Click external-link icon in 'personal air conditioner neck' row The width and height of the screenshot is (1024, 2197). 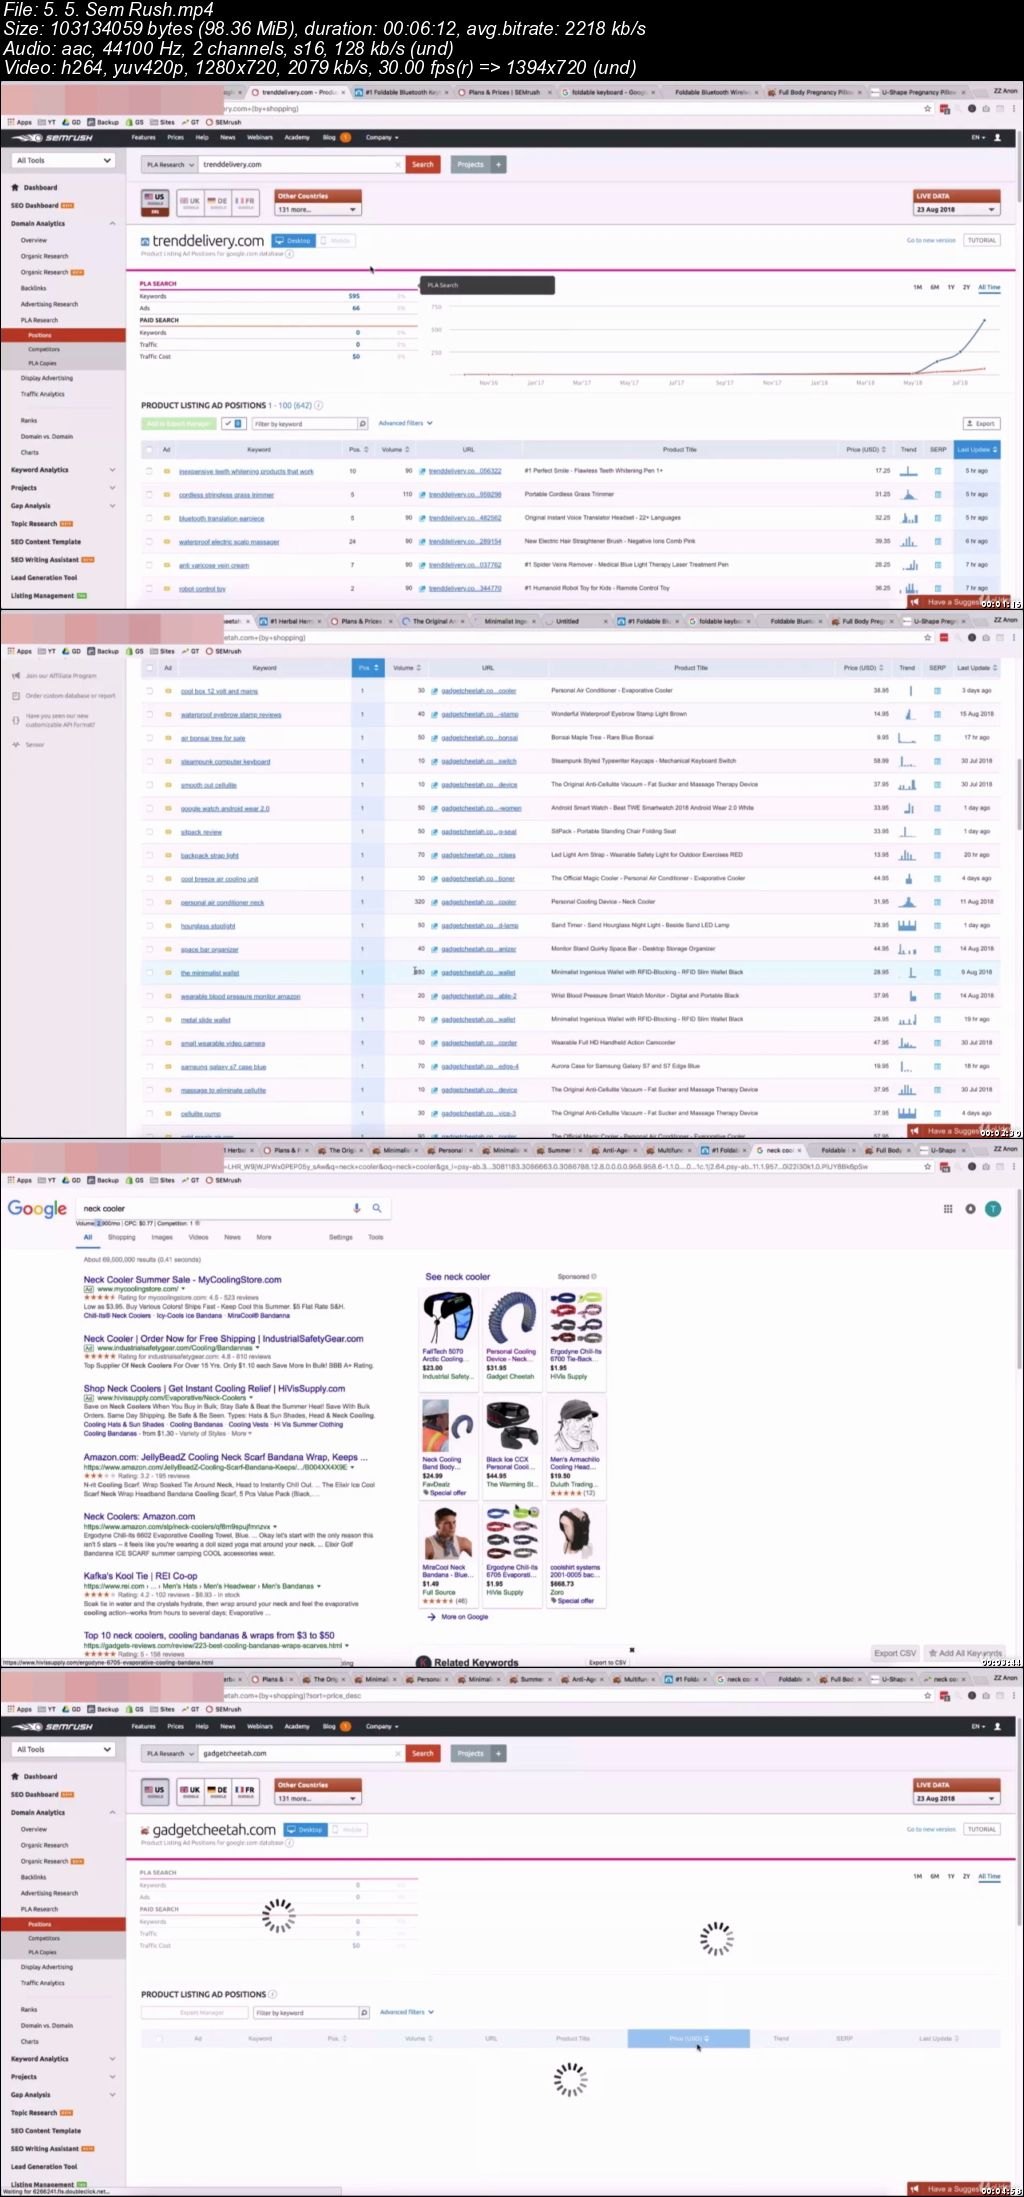tap(435, 902)
